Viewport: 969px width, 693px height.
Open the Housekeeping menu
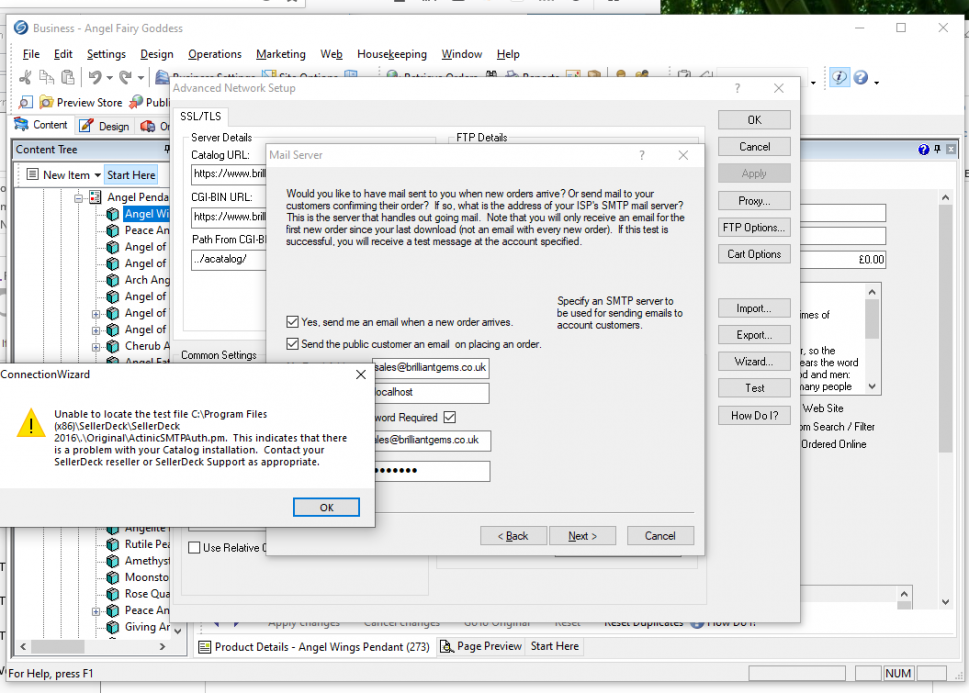click(x=391, y=54)
